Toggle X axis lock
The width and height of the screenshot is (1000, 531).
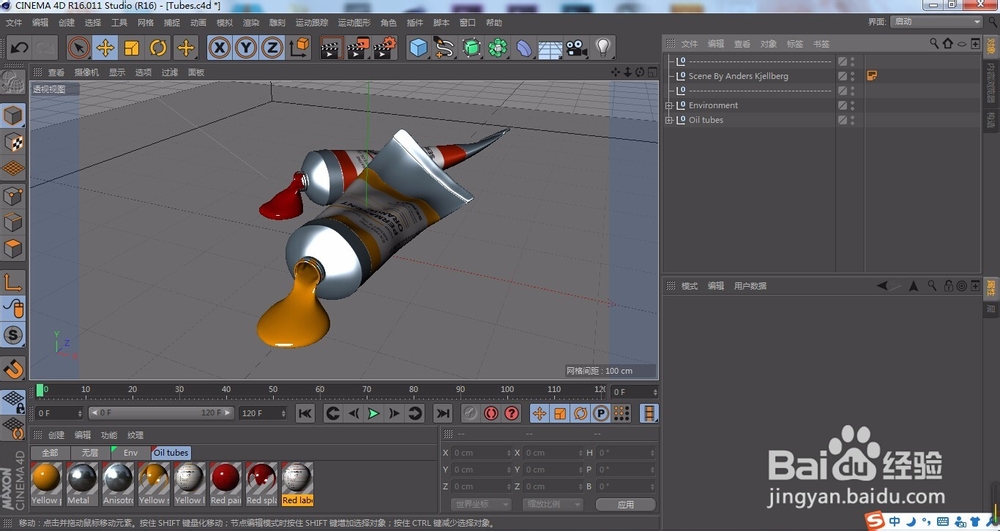pyautogui.click(x=219, y=48)
